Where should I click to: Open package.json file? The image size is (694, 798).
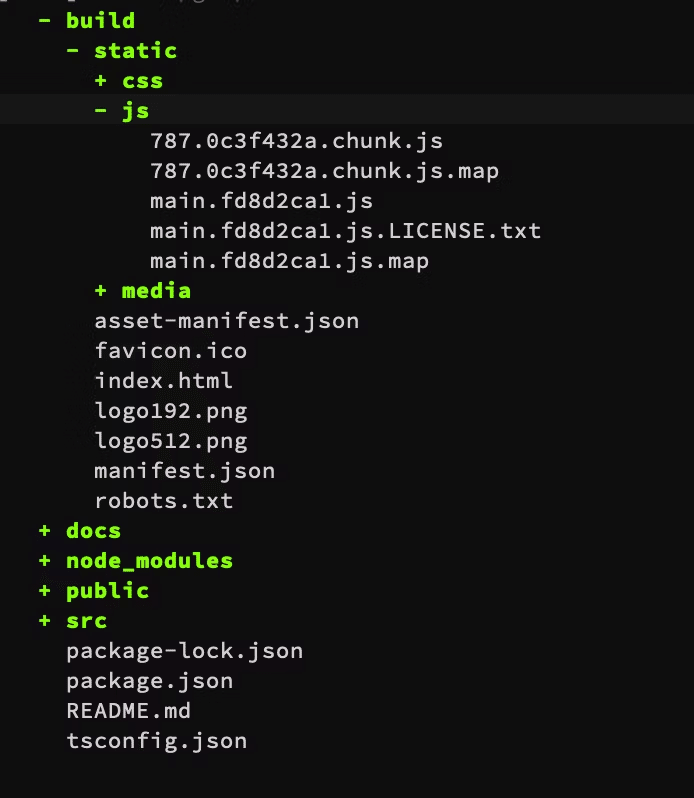[149, 681]
